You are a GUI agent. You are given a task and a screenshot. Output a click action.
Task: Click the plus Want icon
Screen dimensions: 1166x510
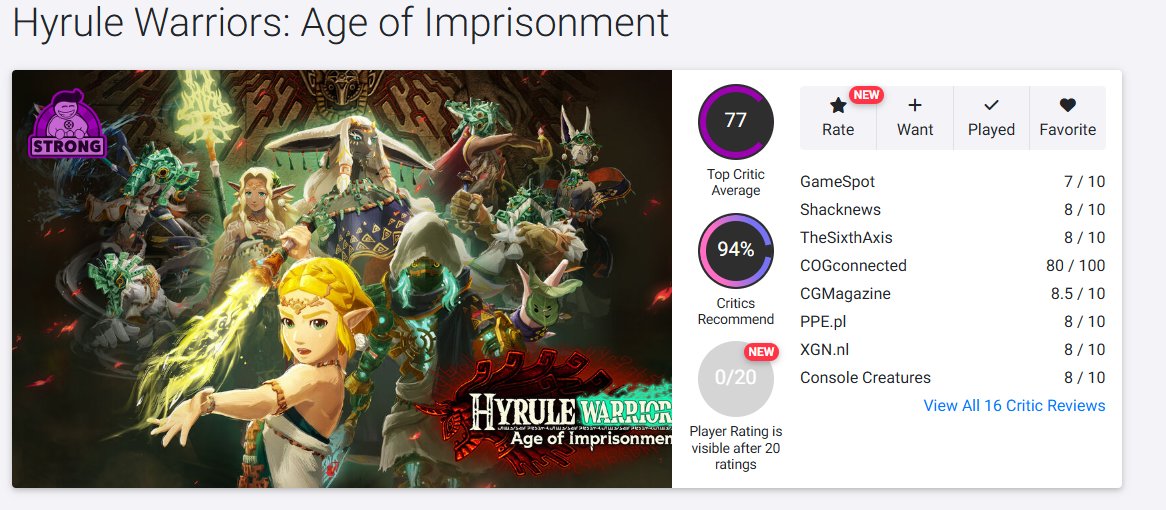click(x=915, y=106)
